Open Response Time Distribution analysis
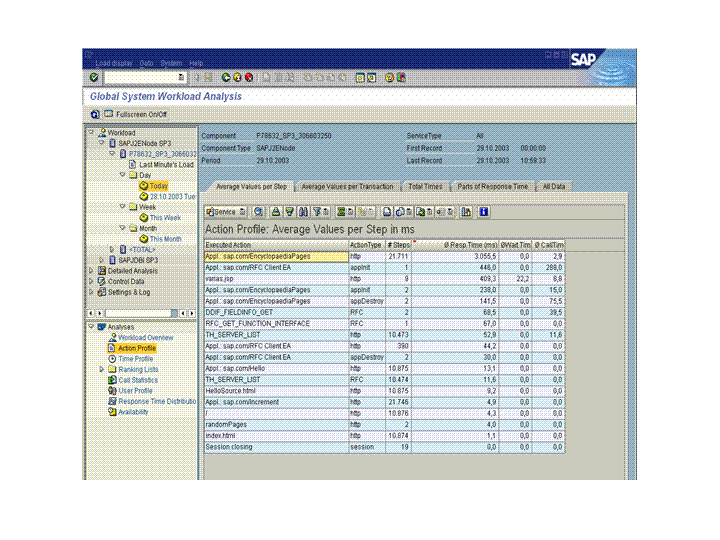This screenshot has height=540, width=720. click(157, 400)
